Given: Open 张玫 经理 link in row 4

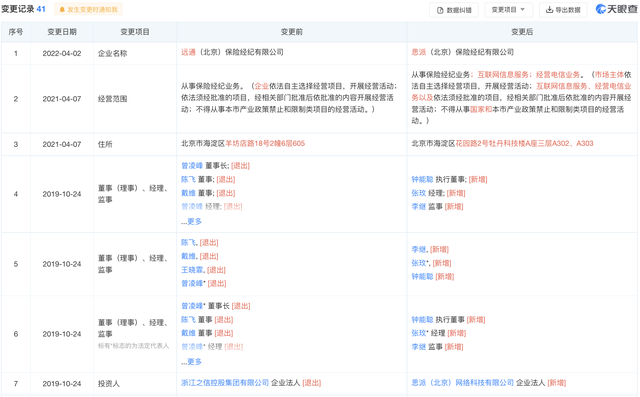Looking at the screenshot, I should coord(419,193).
